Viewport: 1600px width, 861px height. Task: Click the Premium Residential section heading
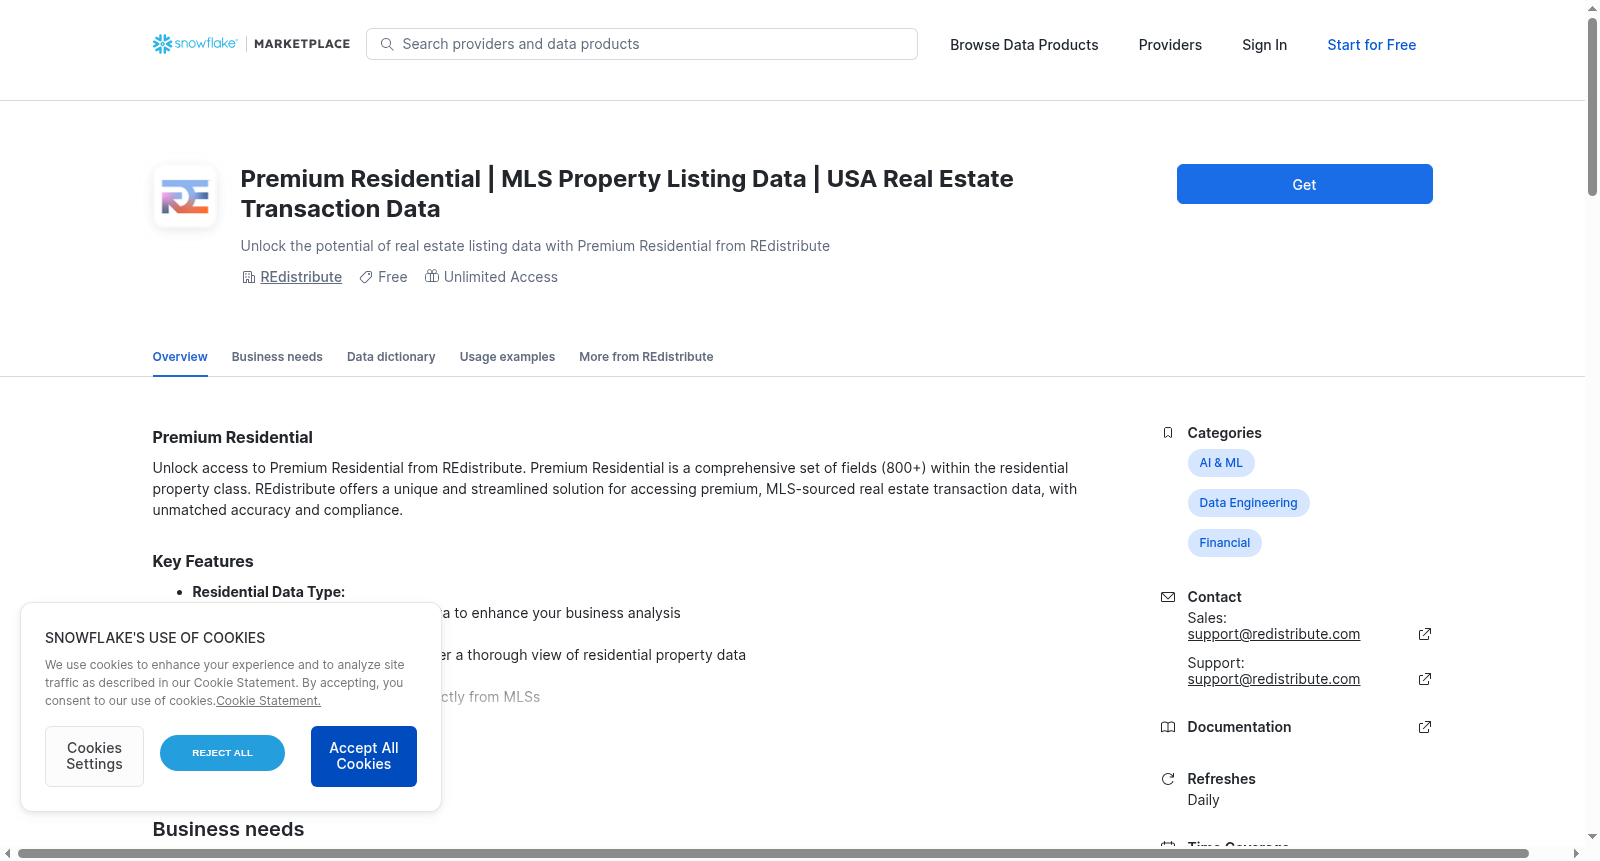232,437
